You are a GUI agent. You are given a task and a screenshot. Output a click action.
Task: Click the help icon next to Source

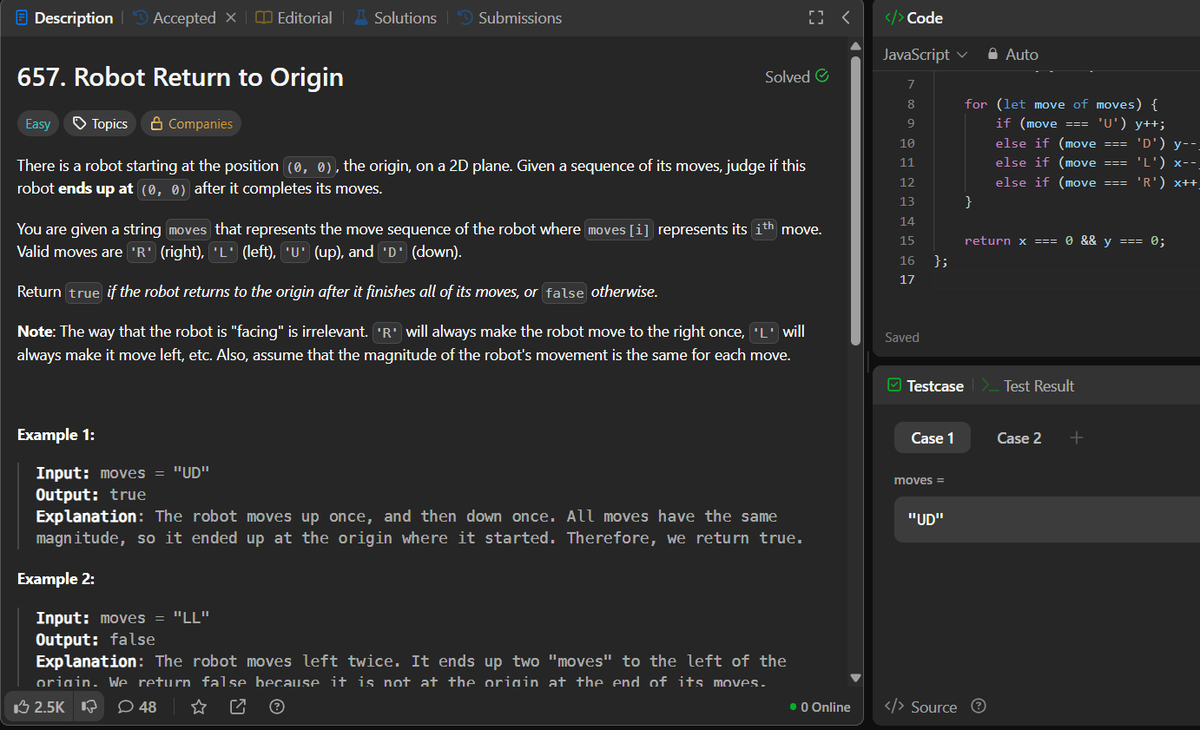click(x=979, y=707)
